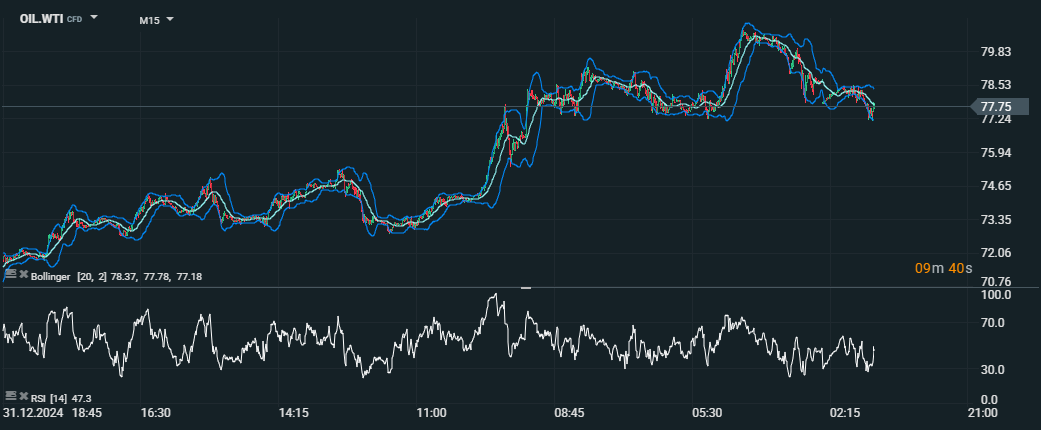Viewport: 1041px width, 430px height.
Task: Remove the Bollinger indicator with X icon
Action: click(23, 275)
